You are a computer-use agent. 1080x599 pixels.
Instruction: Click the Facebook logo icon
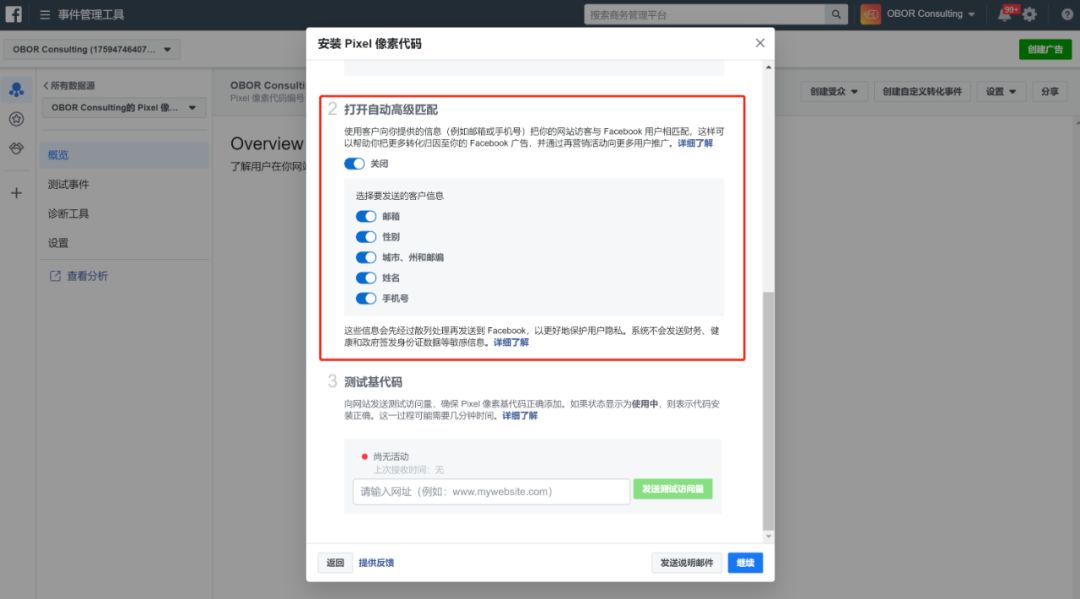point(14,14)
